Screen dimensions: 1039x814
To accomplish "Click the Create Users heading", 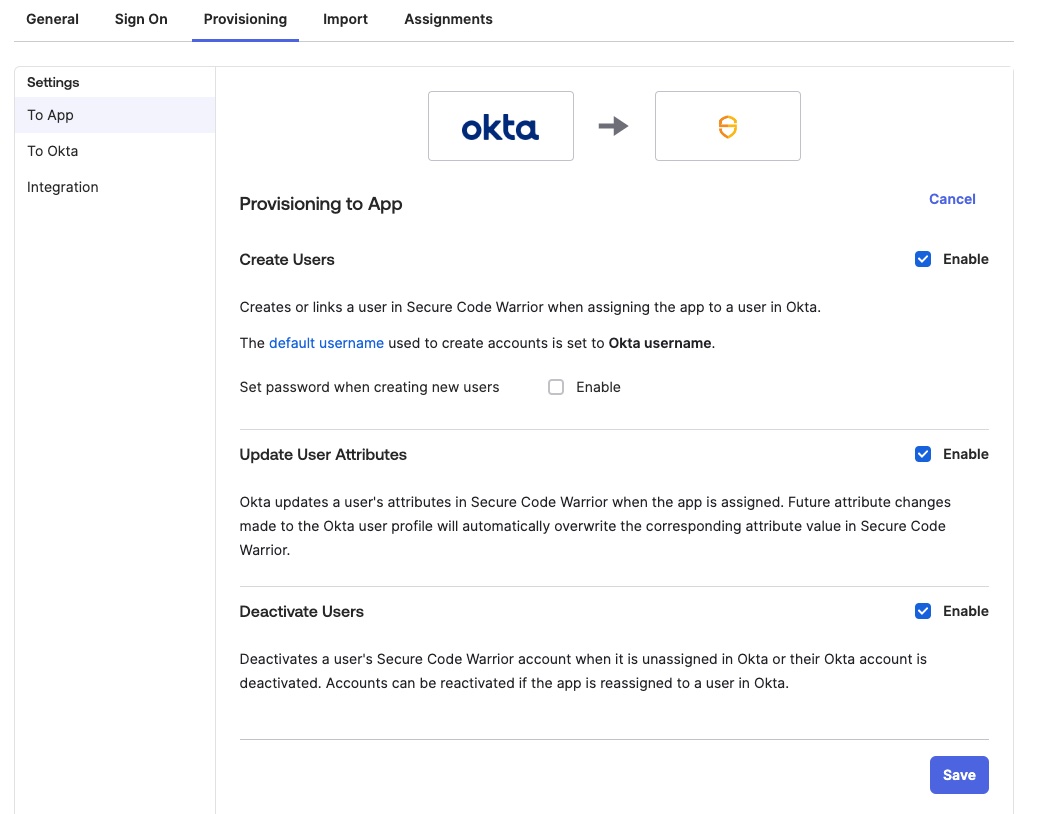I will 287,259.
